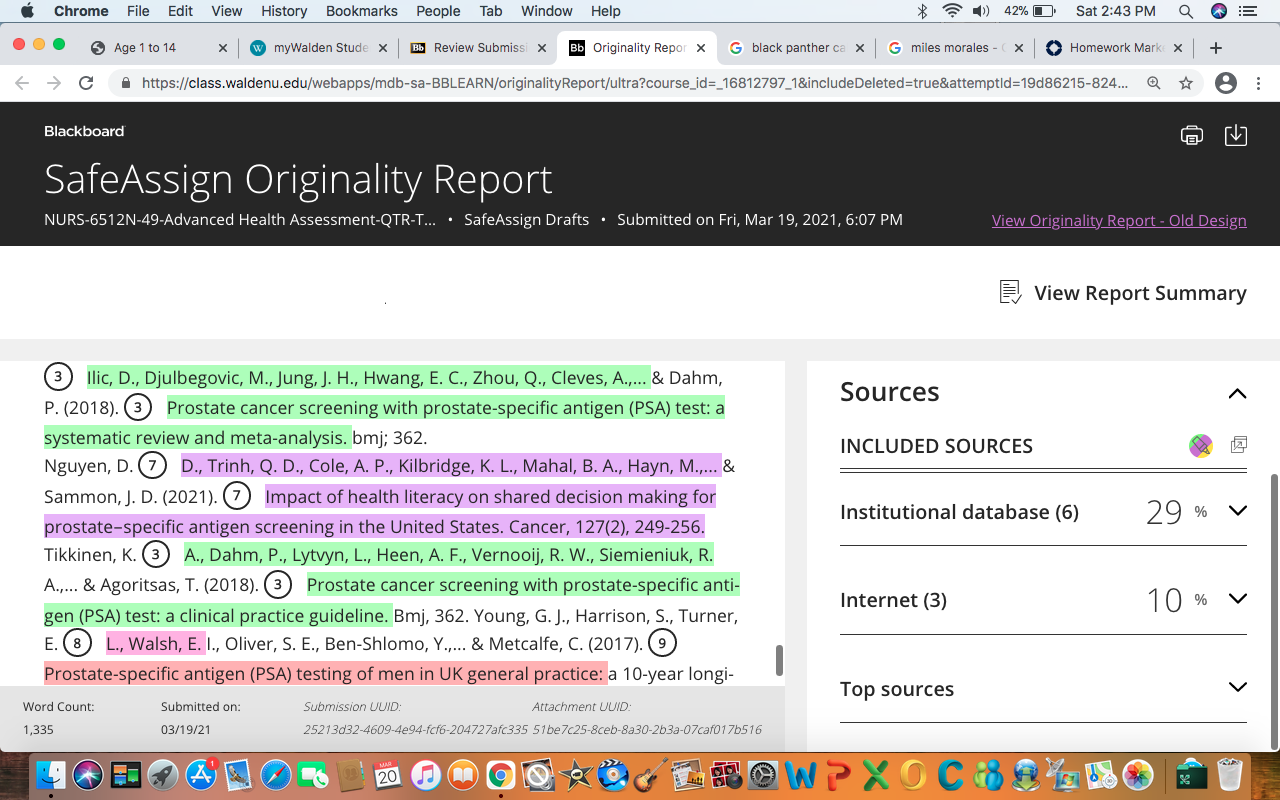This screenshot has width=1280, height=800.
Task: Click the document pane scrollbar
Action: (779, 659)
